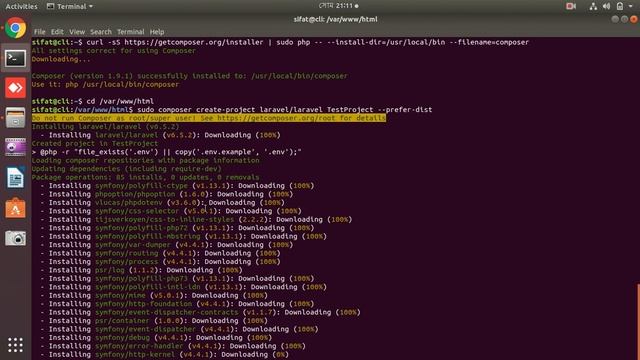The image size is (640, 360).
Task: Click the terminal vertical scrollbar
Action: (x=638, y=322)
